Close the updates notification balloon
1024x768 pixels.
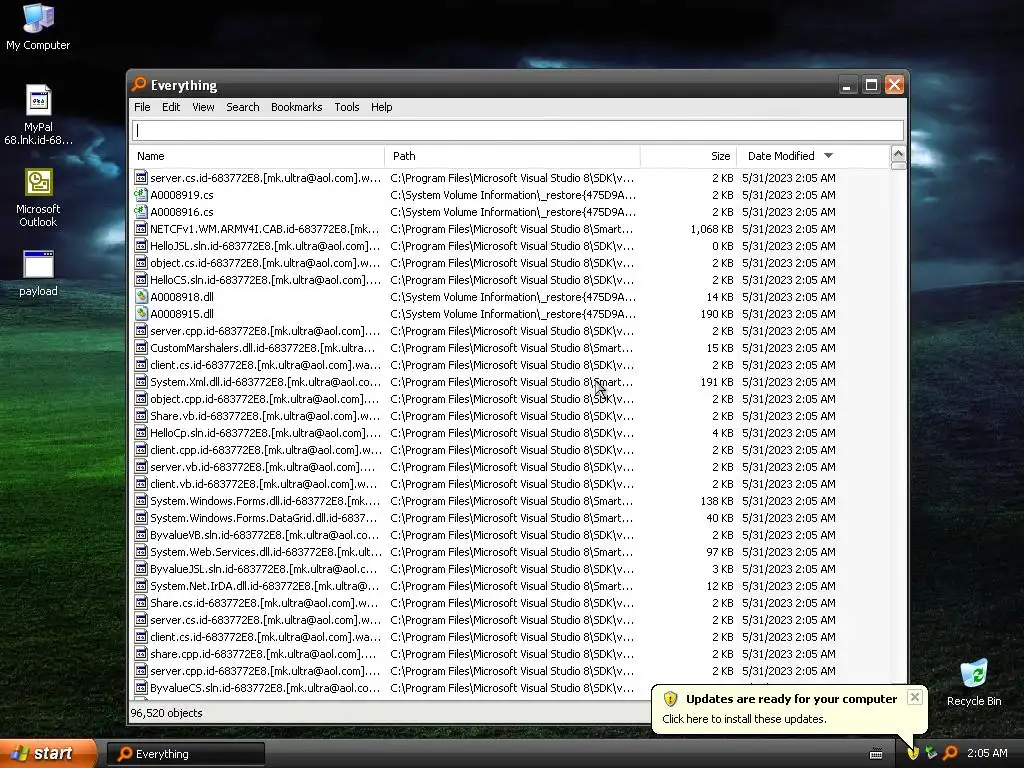(x=915, y=697)
